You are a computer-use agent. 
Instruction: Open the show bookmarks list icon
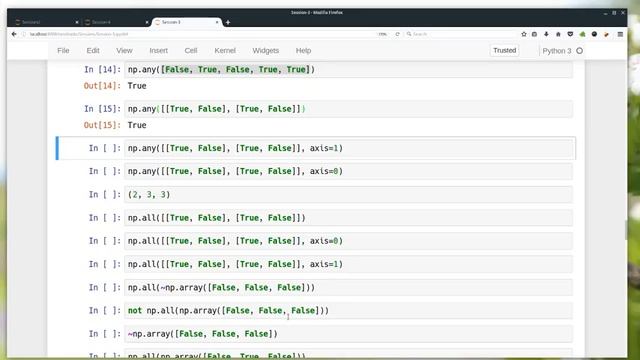tap(534, 34)
